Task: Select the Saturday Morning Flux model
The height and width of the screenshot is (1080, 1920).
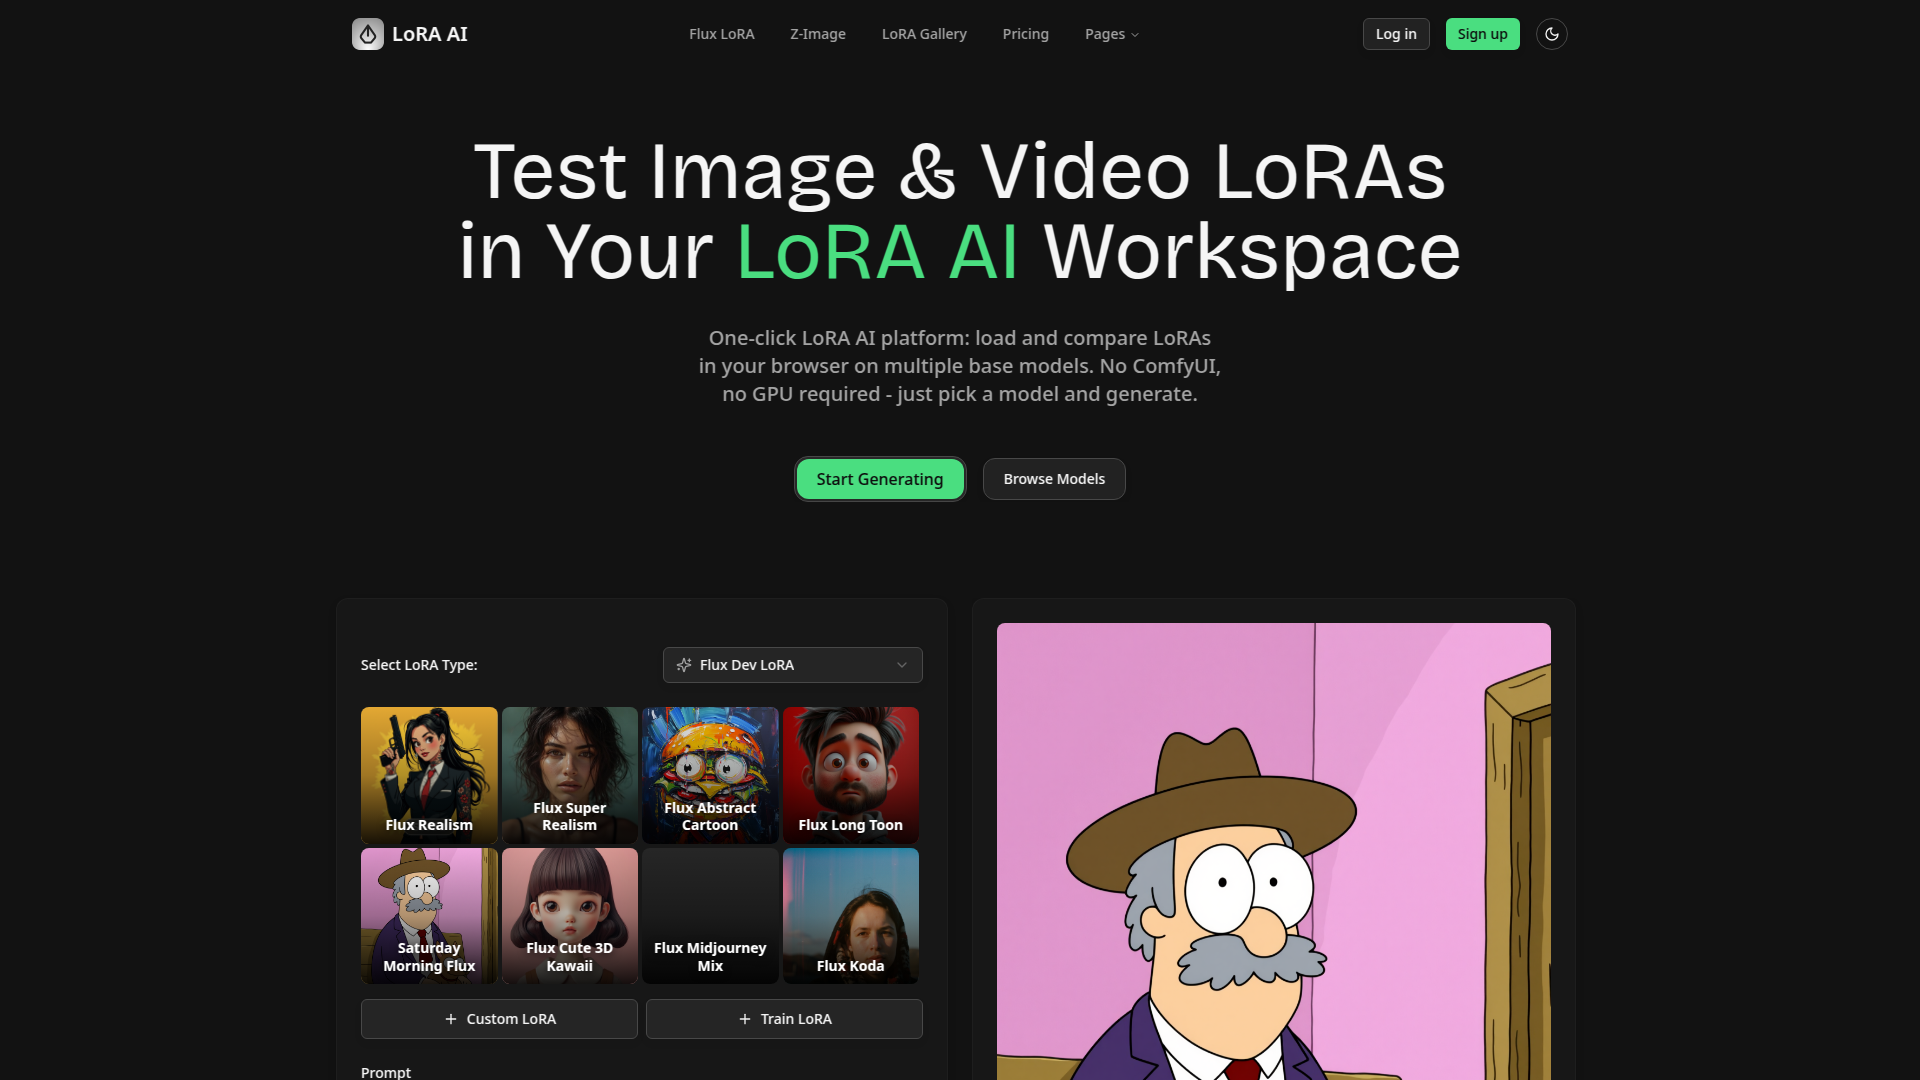Action: point(429,915)
